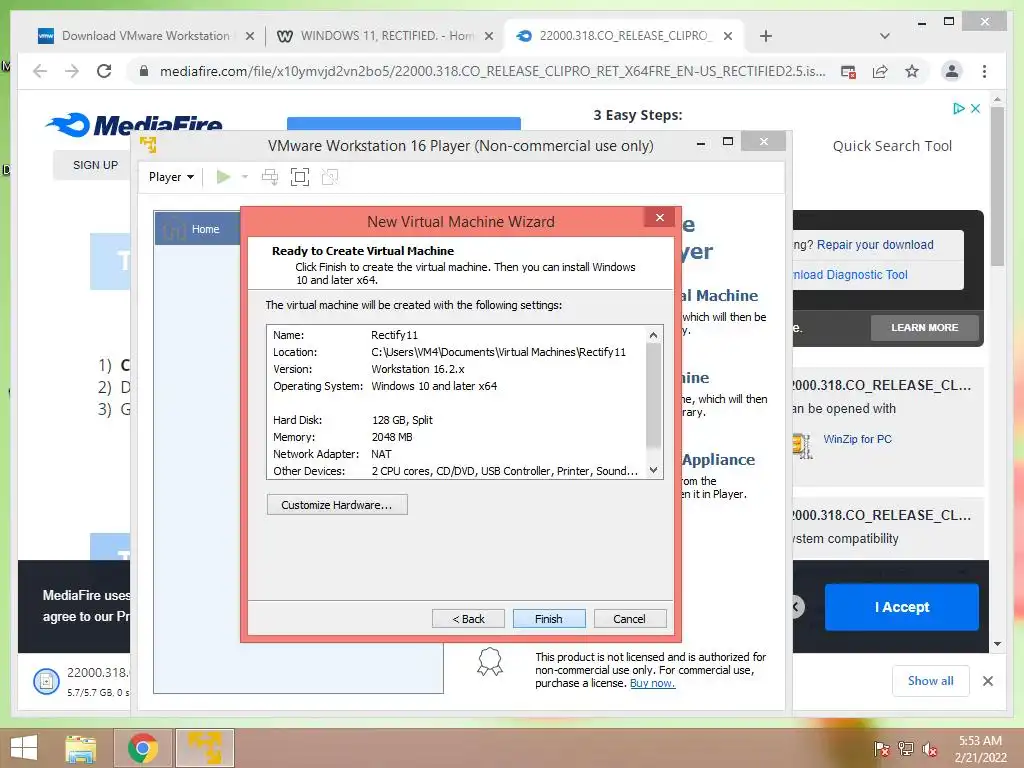Open Download Diagnostic Tool link

click(x=849, y=275)
